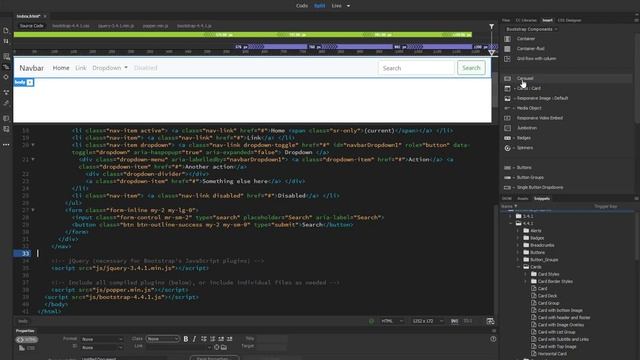640x360 pixels.
Task: Insert the Media Object component
Action: [x=529, y=108]
